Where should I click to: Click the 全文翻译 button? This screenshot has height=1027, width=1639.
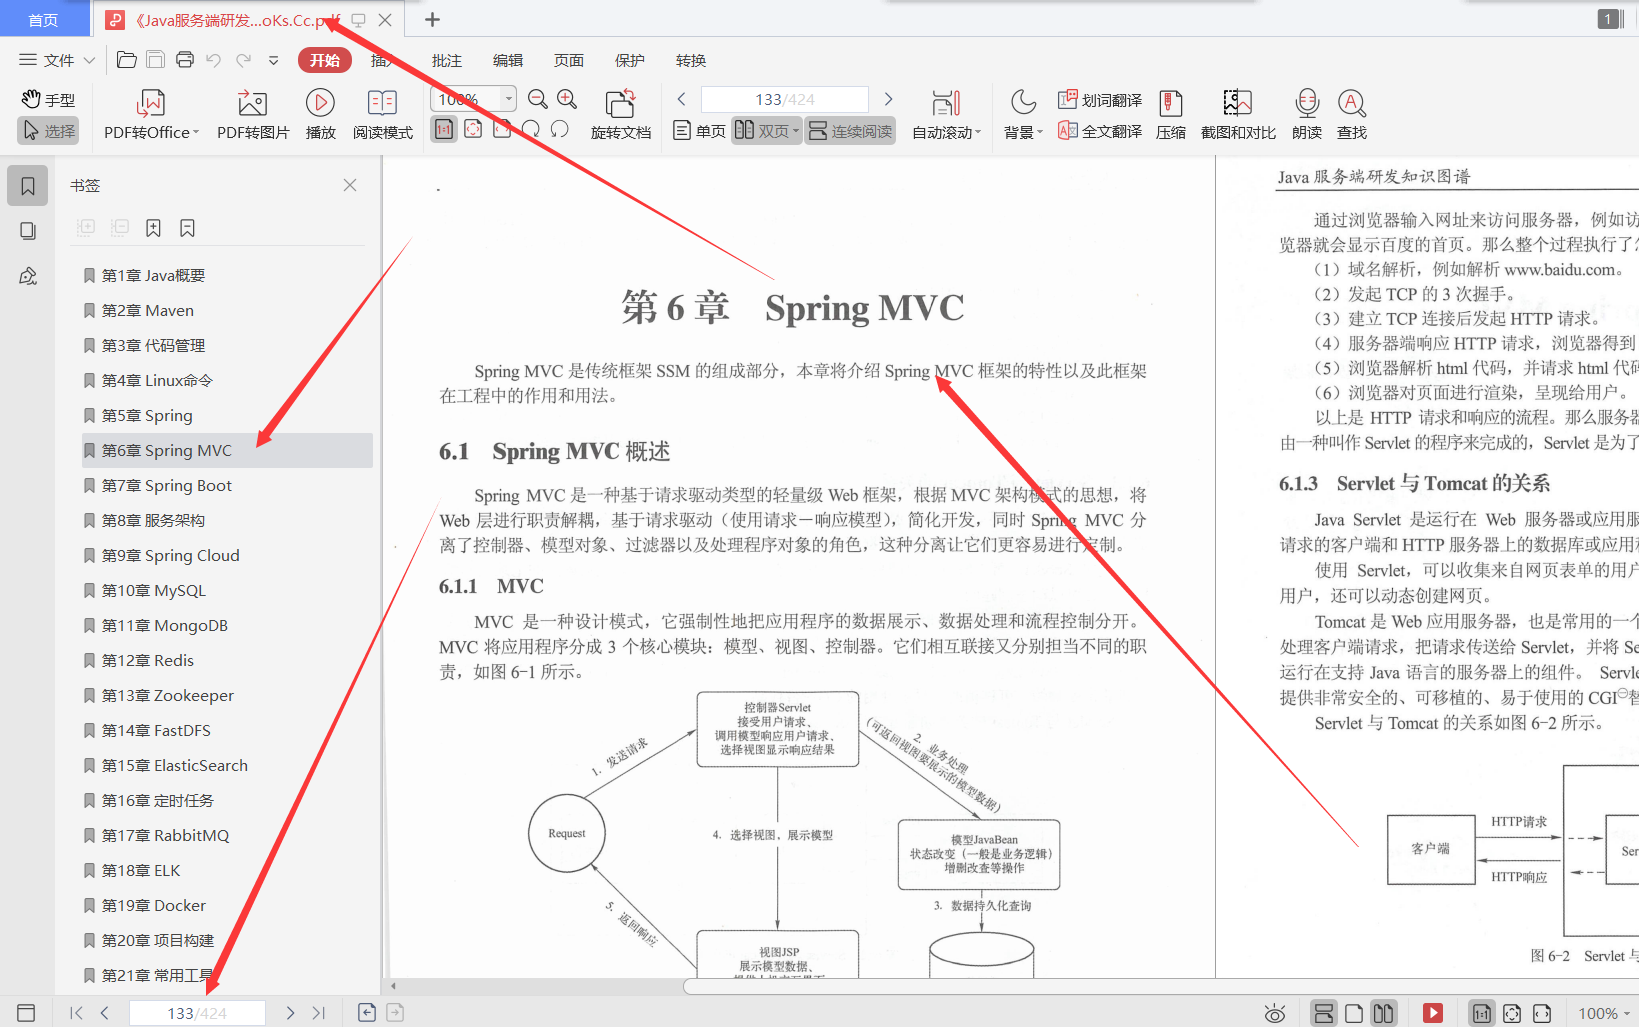1099,130
